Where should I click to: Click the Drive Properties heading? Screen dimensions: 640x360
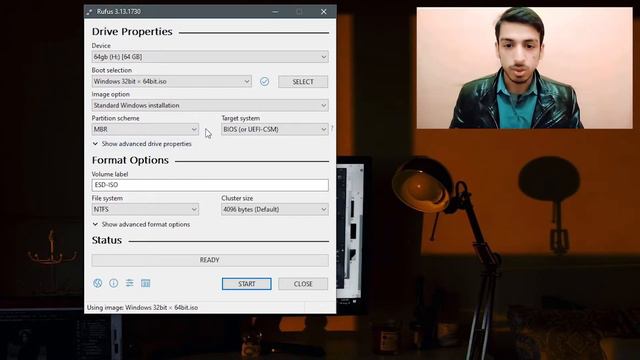coord(132,32)
